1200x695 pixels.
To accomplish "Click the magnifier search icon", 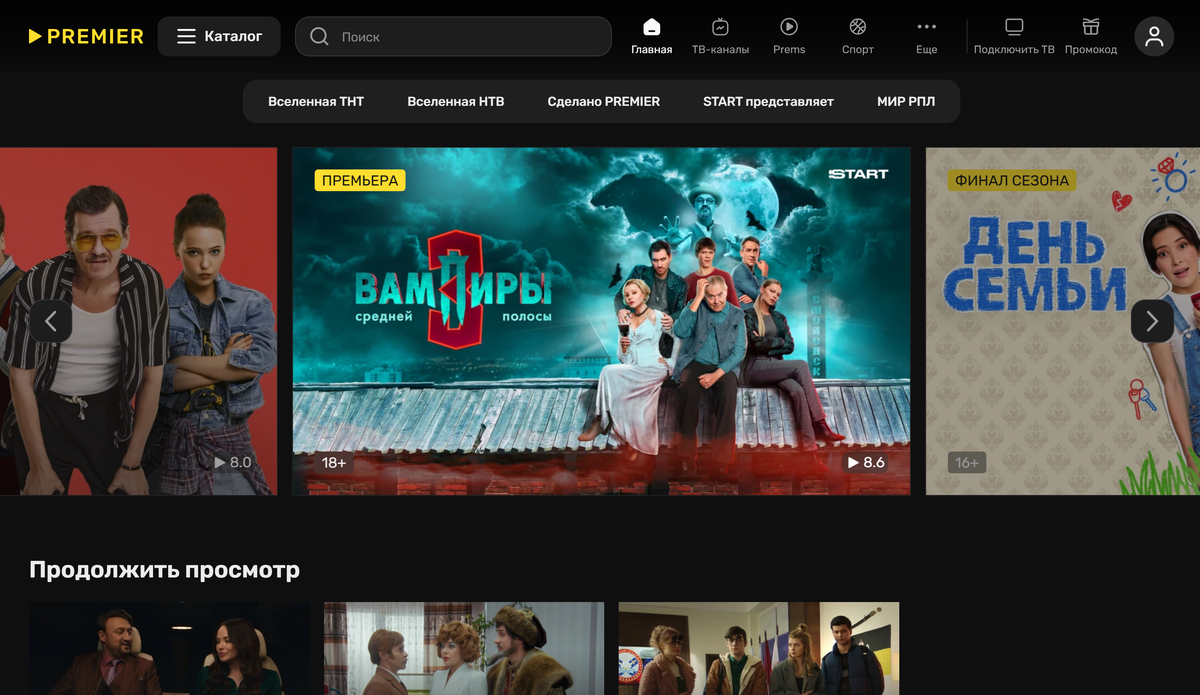I will (x=319, y=36).
